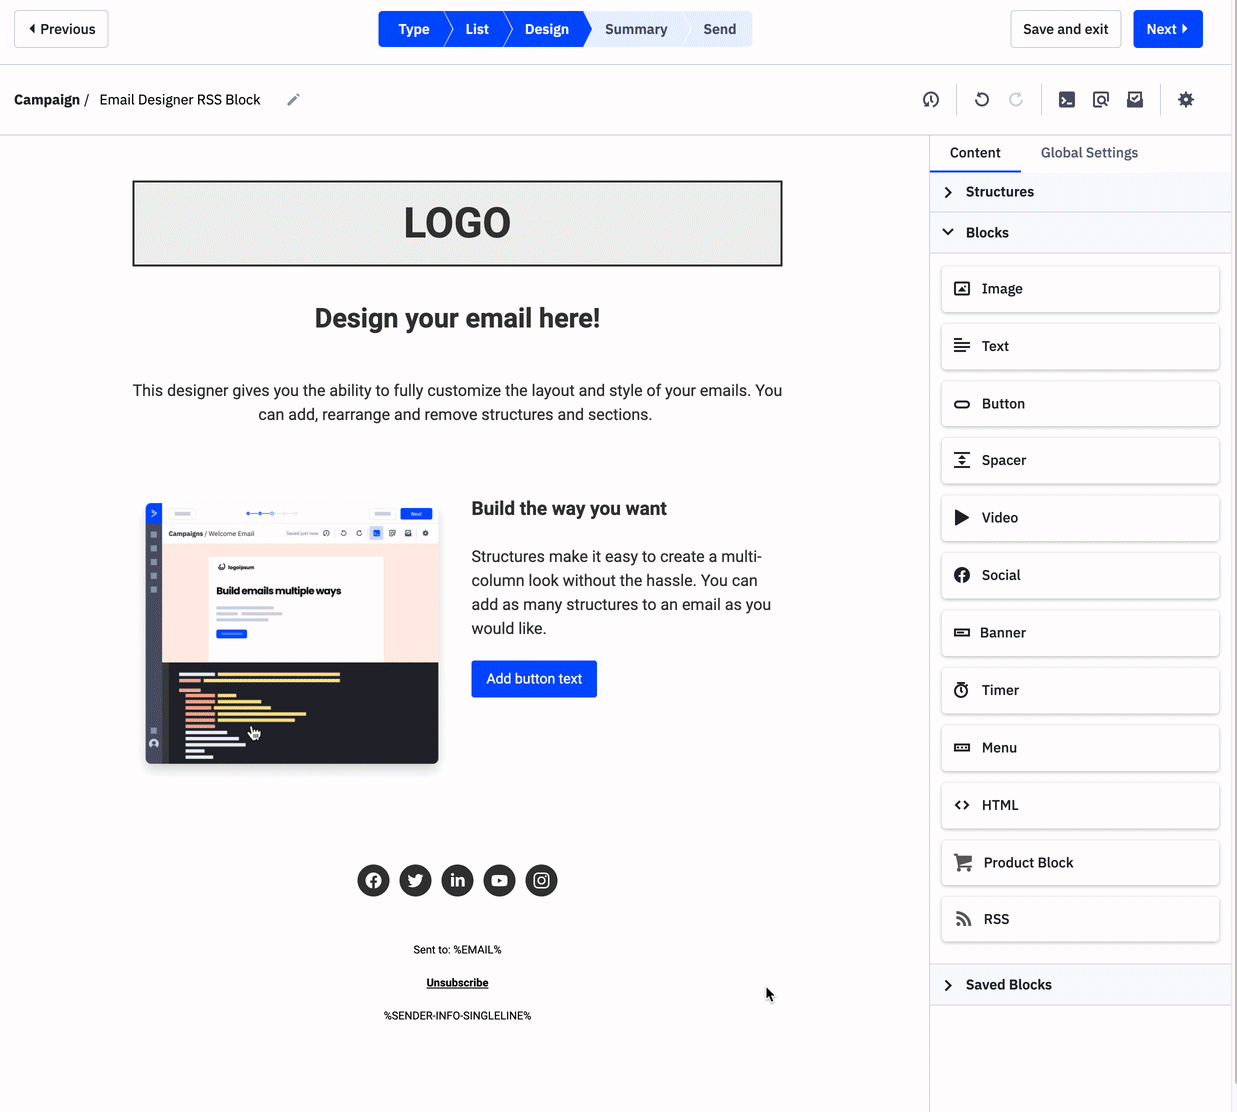The height and width of the screenshot is (1112, 1237).
Task: Open the settings gear icon
Action: [x=1186, y=99]
